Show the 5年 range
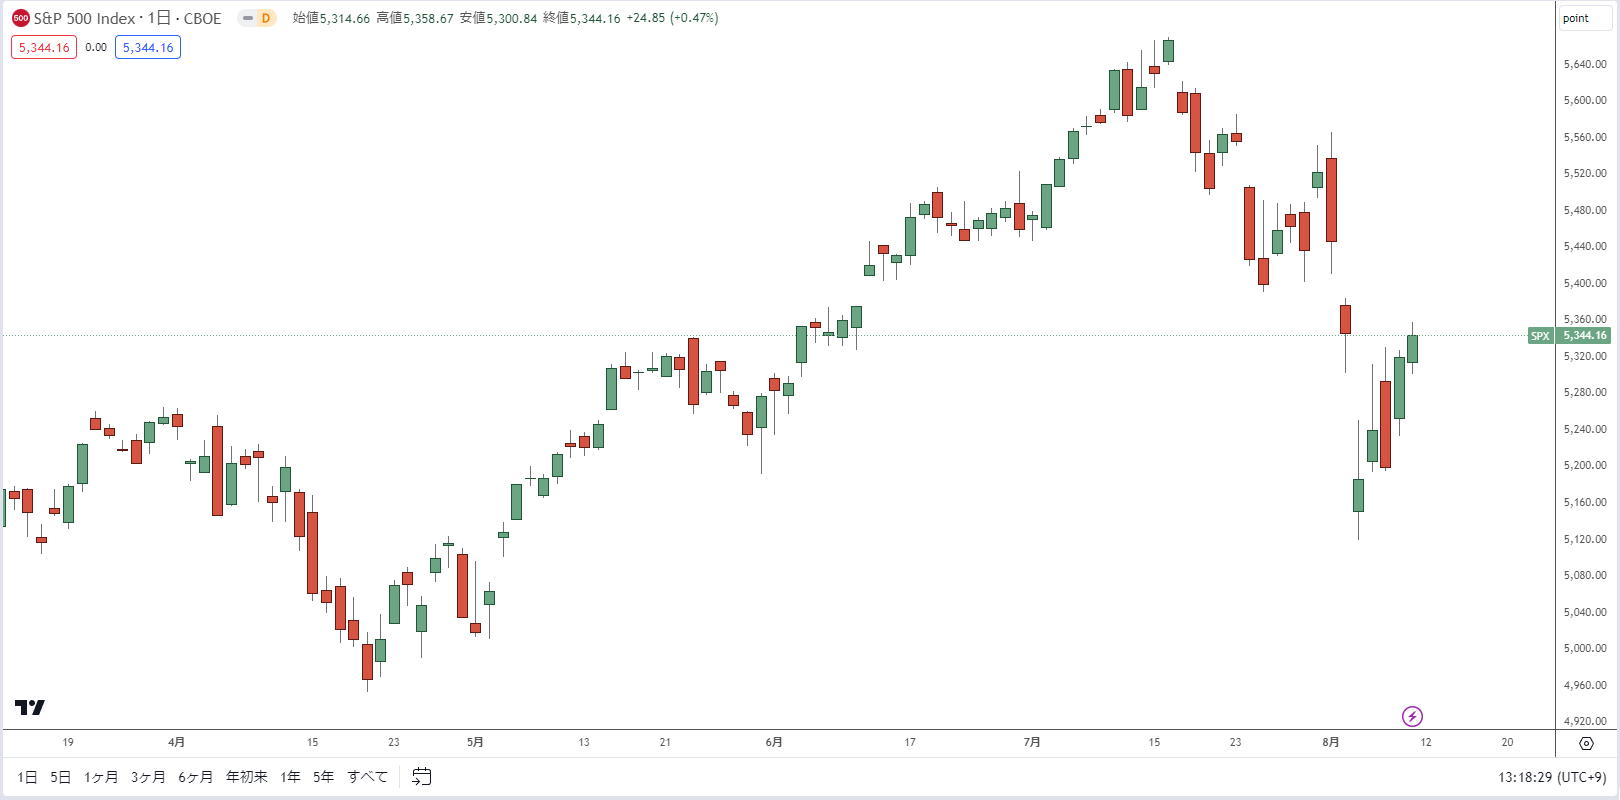The width and height of the screenshot is (1620, 800). coord(323,777)
